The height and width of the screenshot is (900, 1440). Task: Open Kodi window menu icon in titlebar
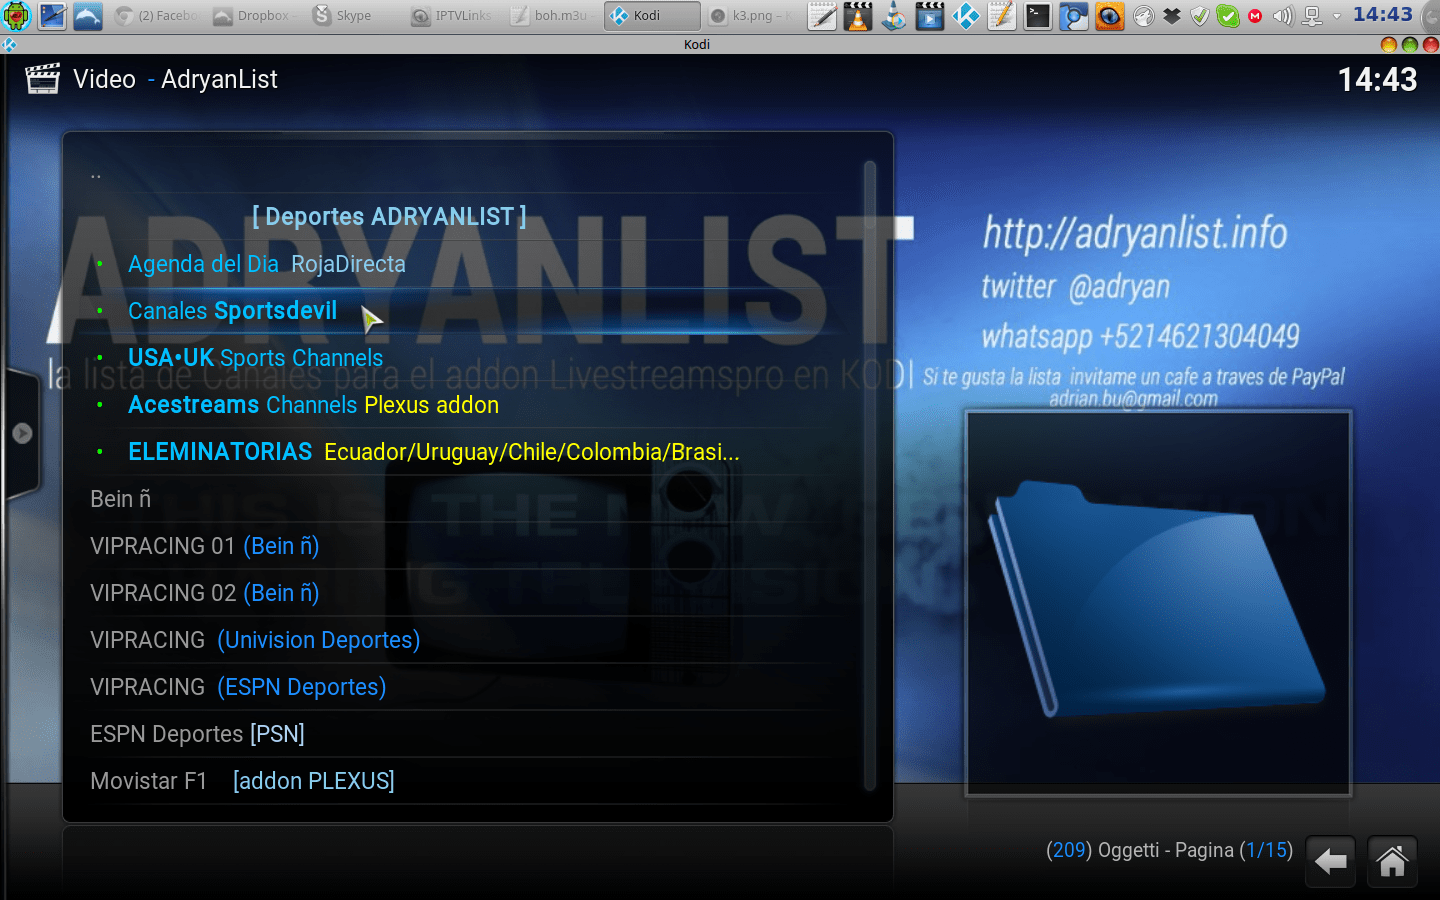(9, 44)
